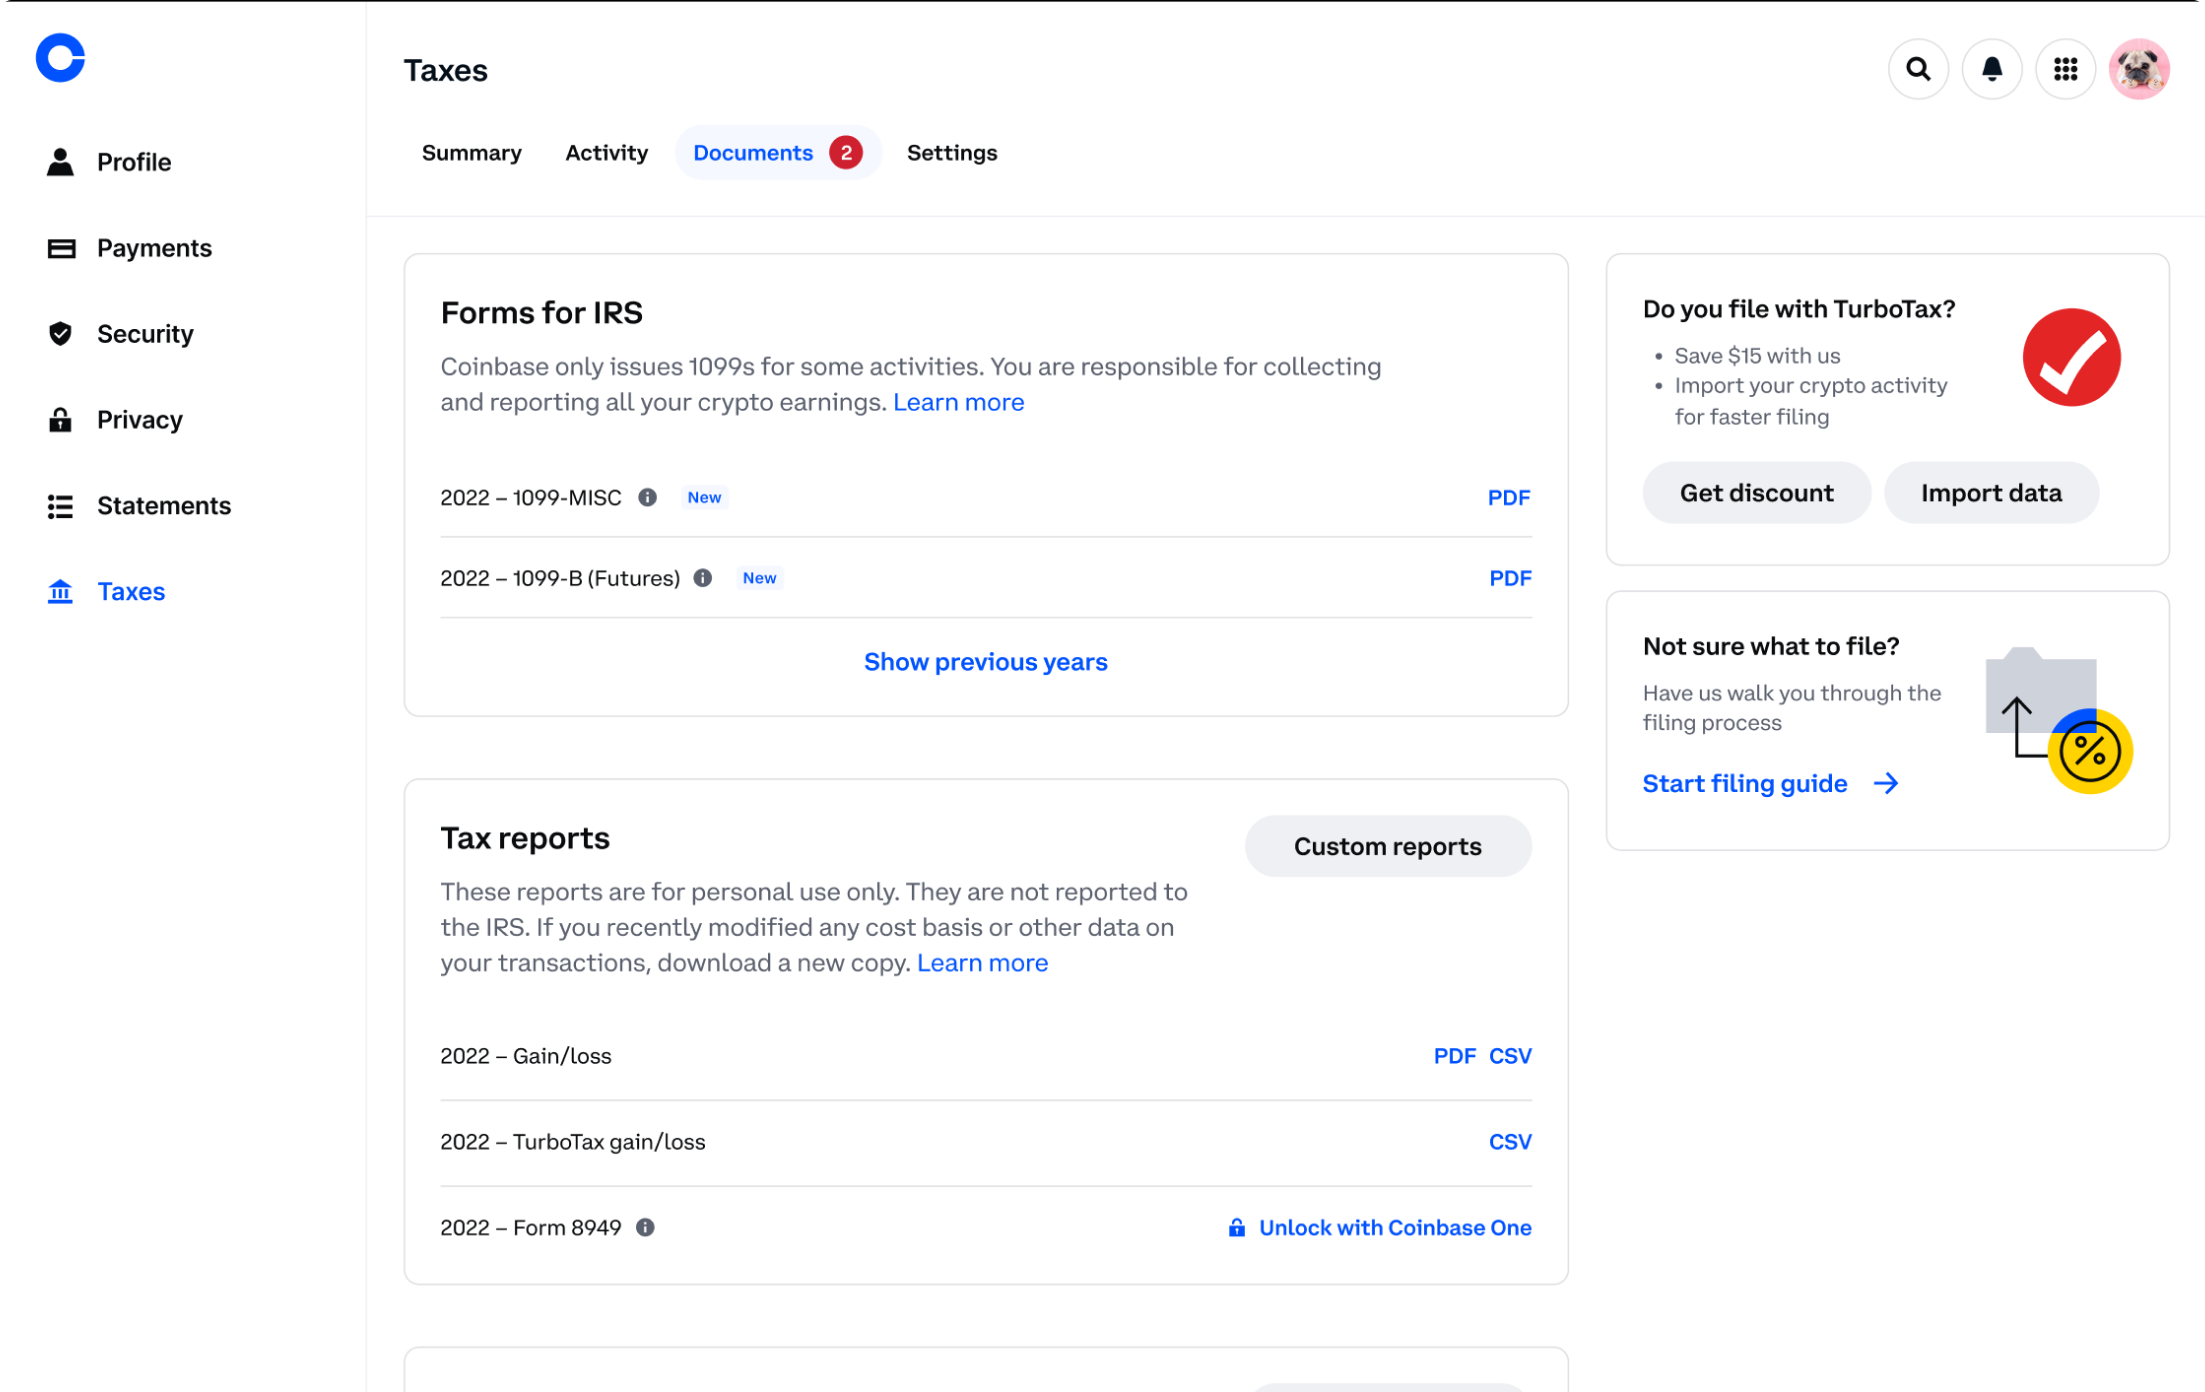Click the 2022 – Form 8949 label
This screenshot has height=1392, width=2205.
click(530, 1227)
